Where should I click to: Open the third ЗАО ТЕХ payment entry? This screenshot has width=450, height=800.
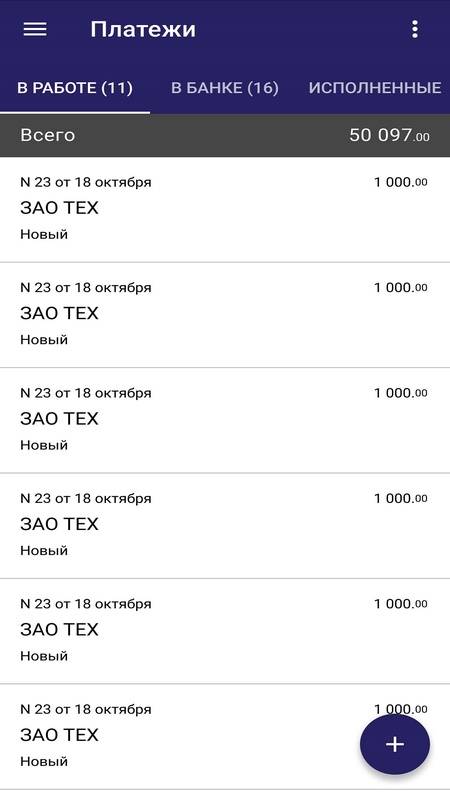[225, 420]
